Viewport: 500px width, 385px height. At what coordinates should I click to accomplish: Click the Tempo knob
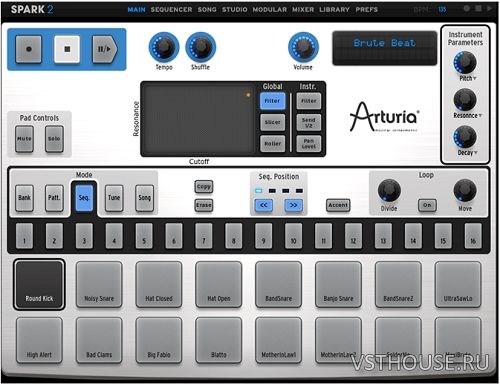click(164, 47)
